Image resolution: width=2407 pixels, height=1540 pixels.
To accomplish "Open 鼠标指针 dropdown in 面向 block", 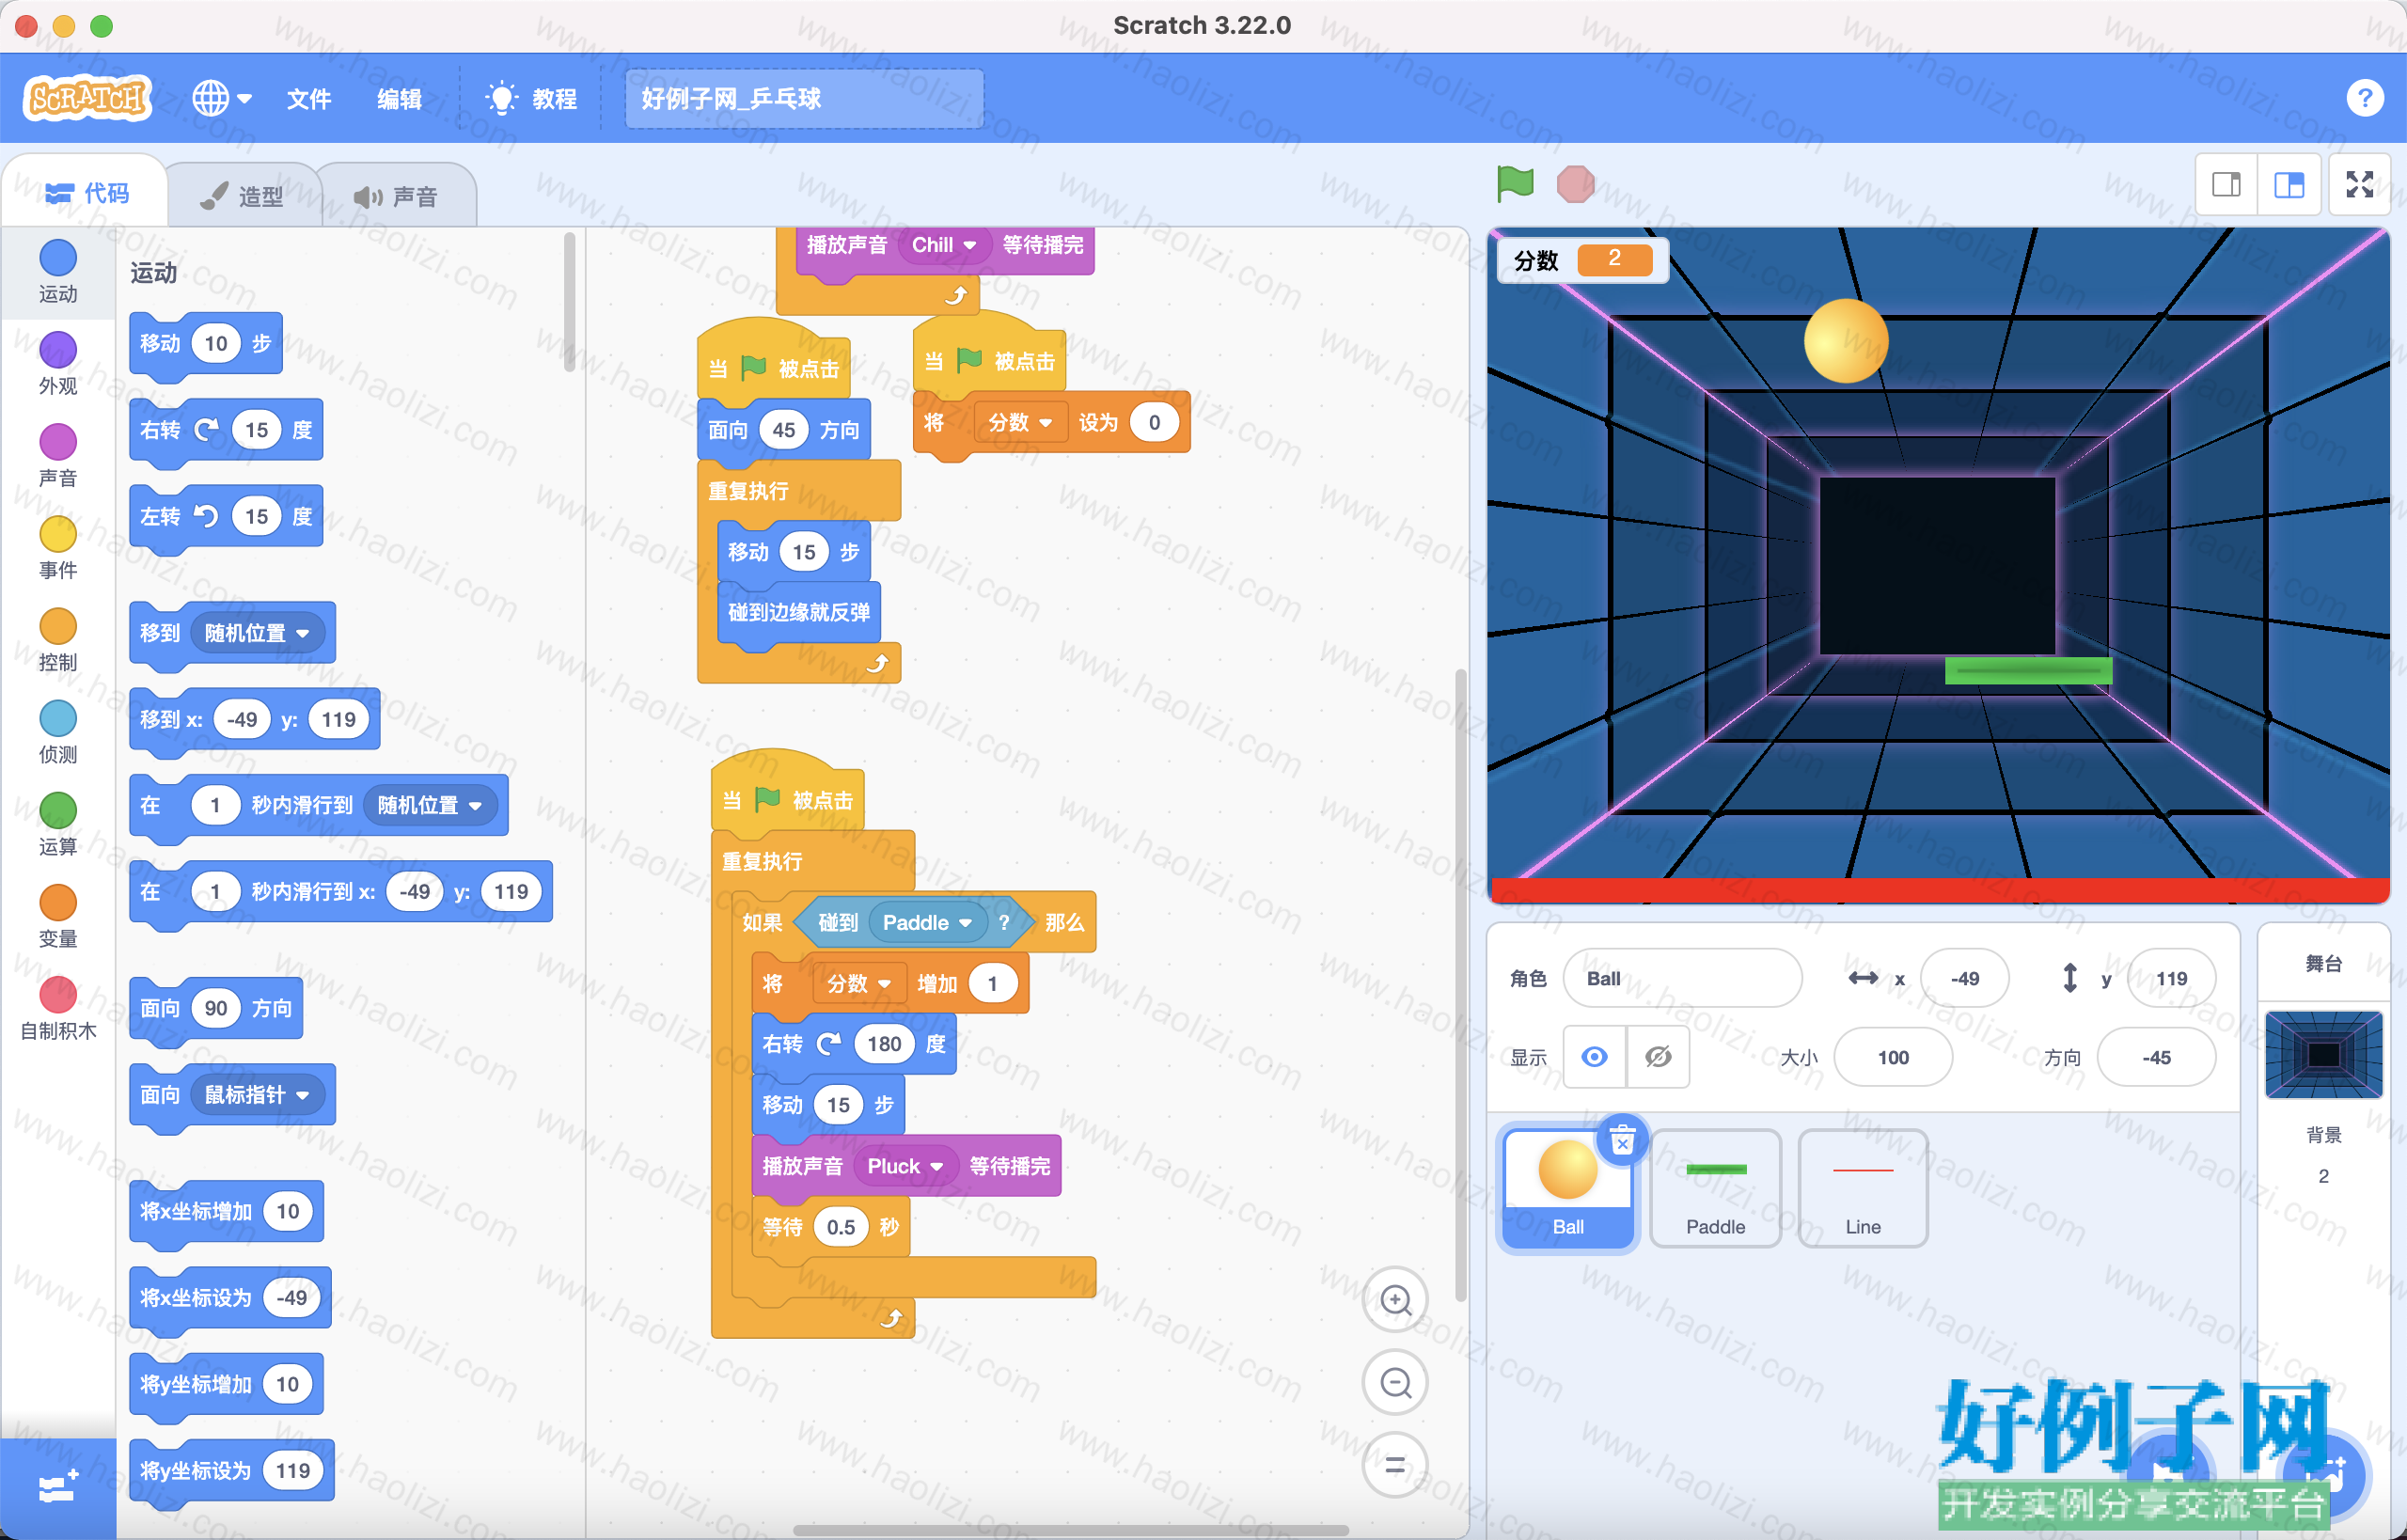I will [257, 1095].
